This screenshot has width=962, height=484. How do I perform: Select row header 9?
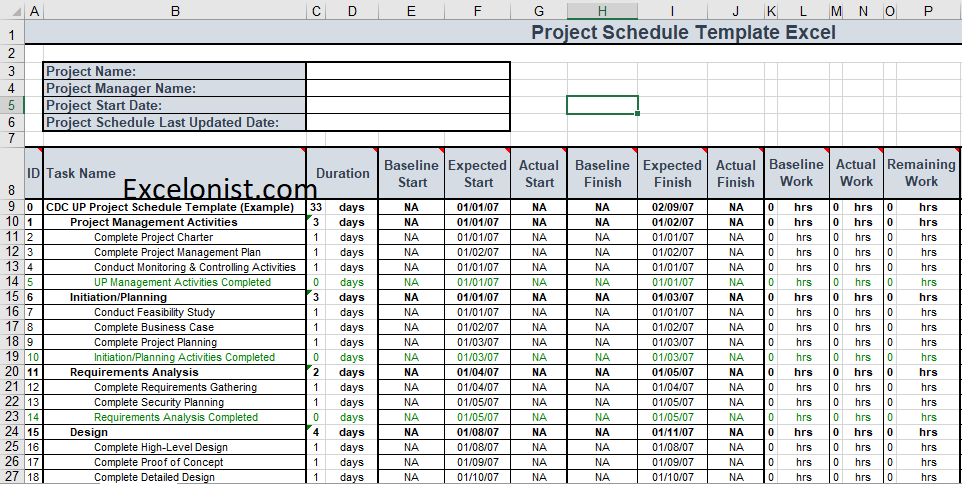[x=12, y=207]
